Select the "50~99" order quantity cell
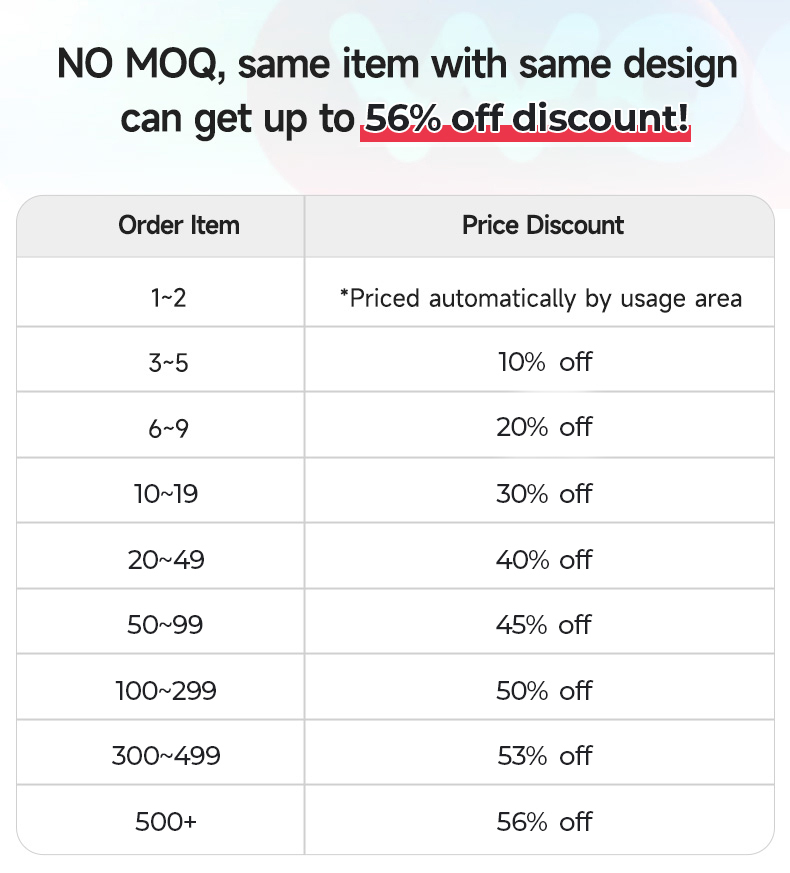Image resolution: width=790 pixels, height=873 pixels. coord(166,625)
